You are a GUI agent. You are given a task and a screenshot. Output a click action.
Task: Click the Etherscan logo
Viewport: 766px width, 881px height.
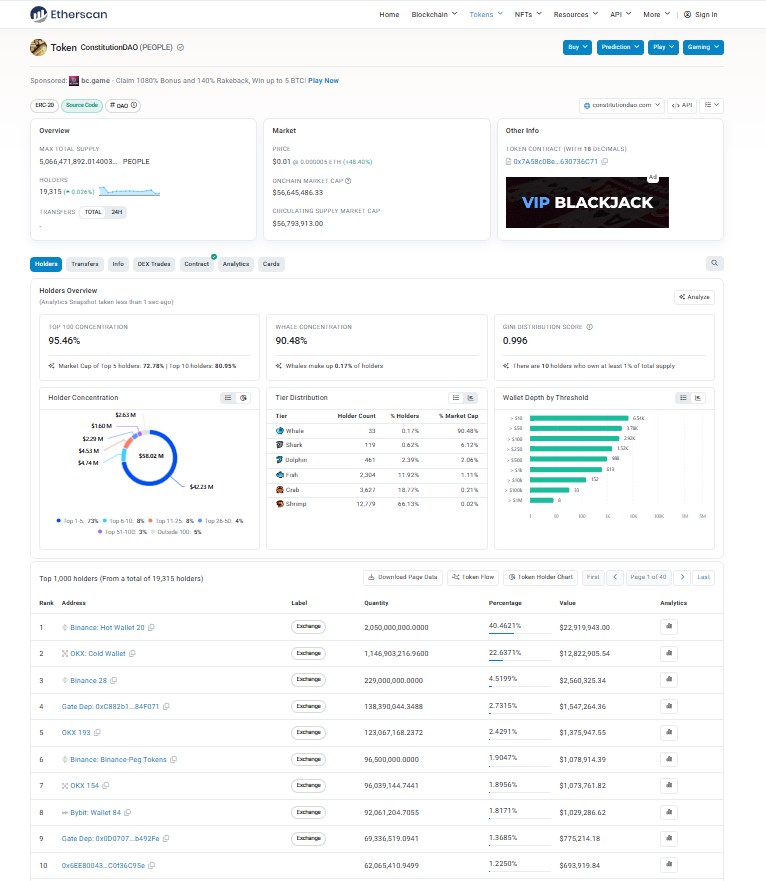pyautogui.click(x=69, y=14)
